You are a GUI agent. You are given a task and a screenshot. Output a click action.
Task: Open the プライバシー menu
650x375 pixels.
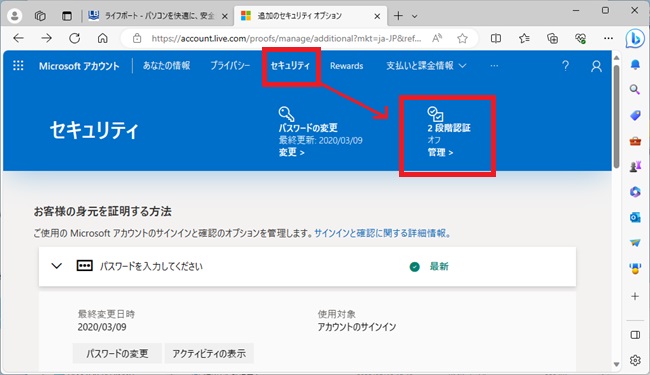pyautogui.click(x=230, y=65)
